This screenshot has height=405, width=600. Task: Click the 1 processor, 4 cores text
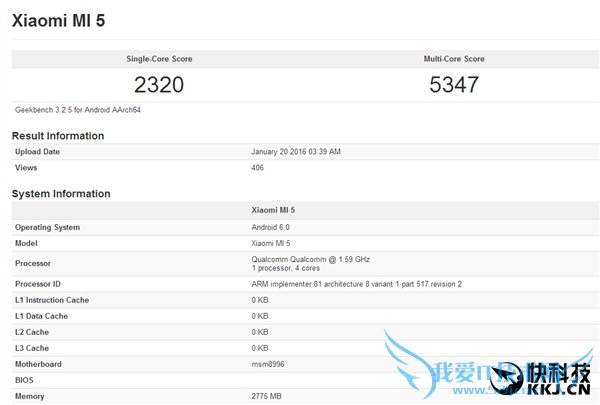tap(285, 268)
